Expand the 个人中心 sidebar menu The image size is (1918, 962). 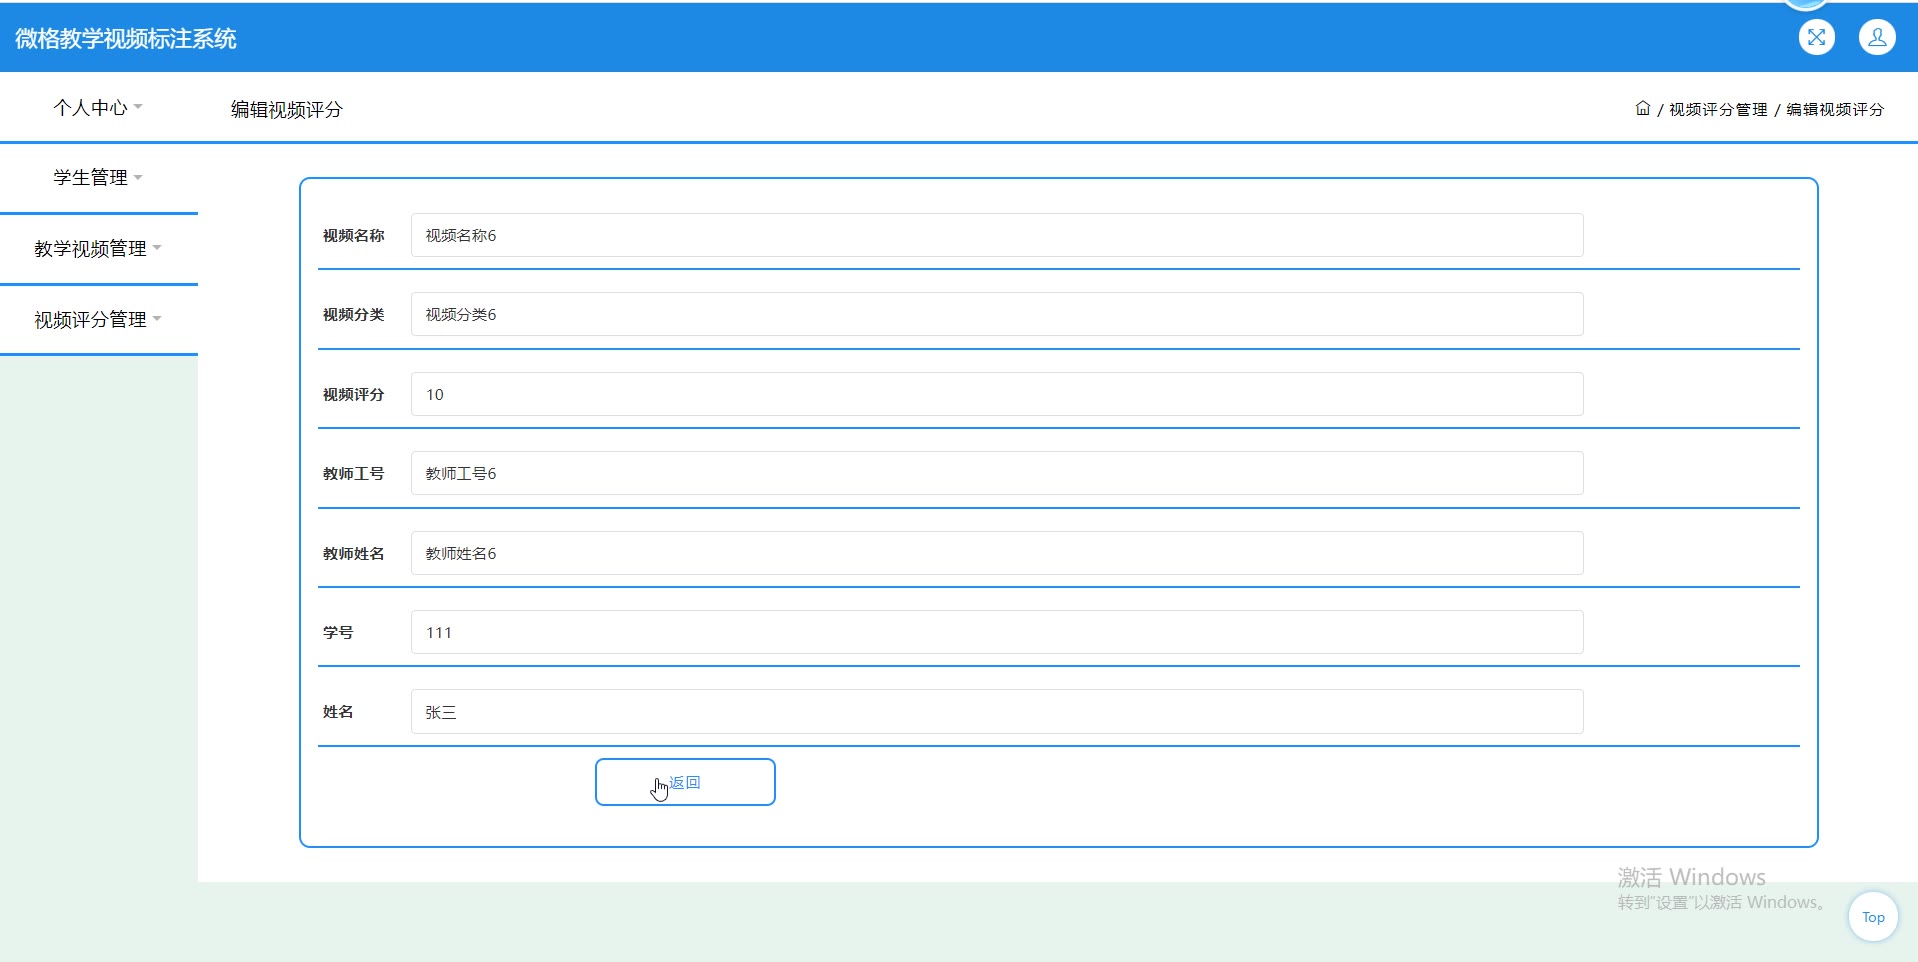[98, 107]
